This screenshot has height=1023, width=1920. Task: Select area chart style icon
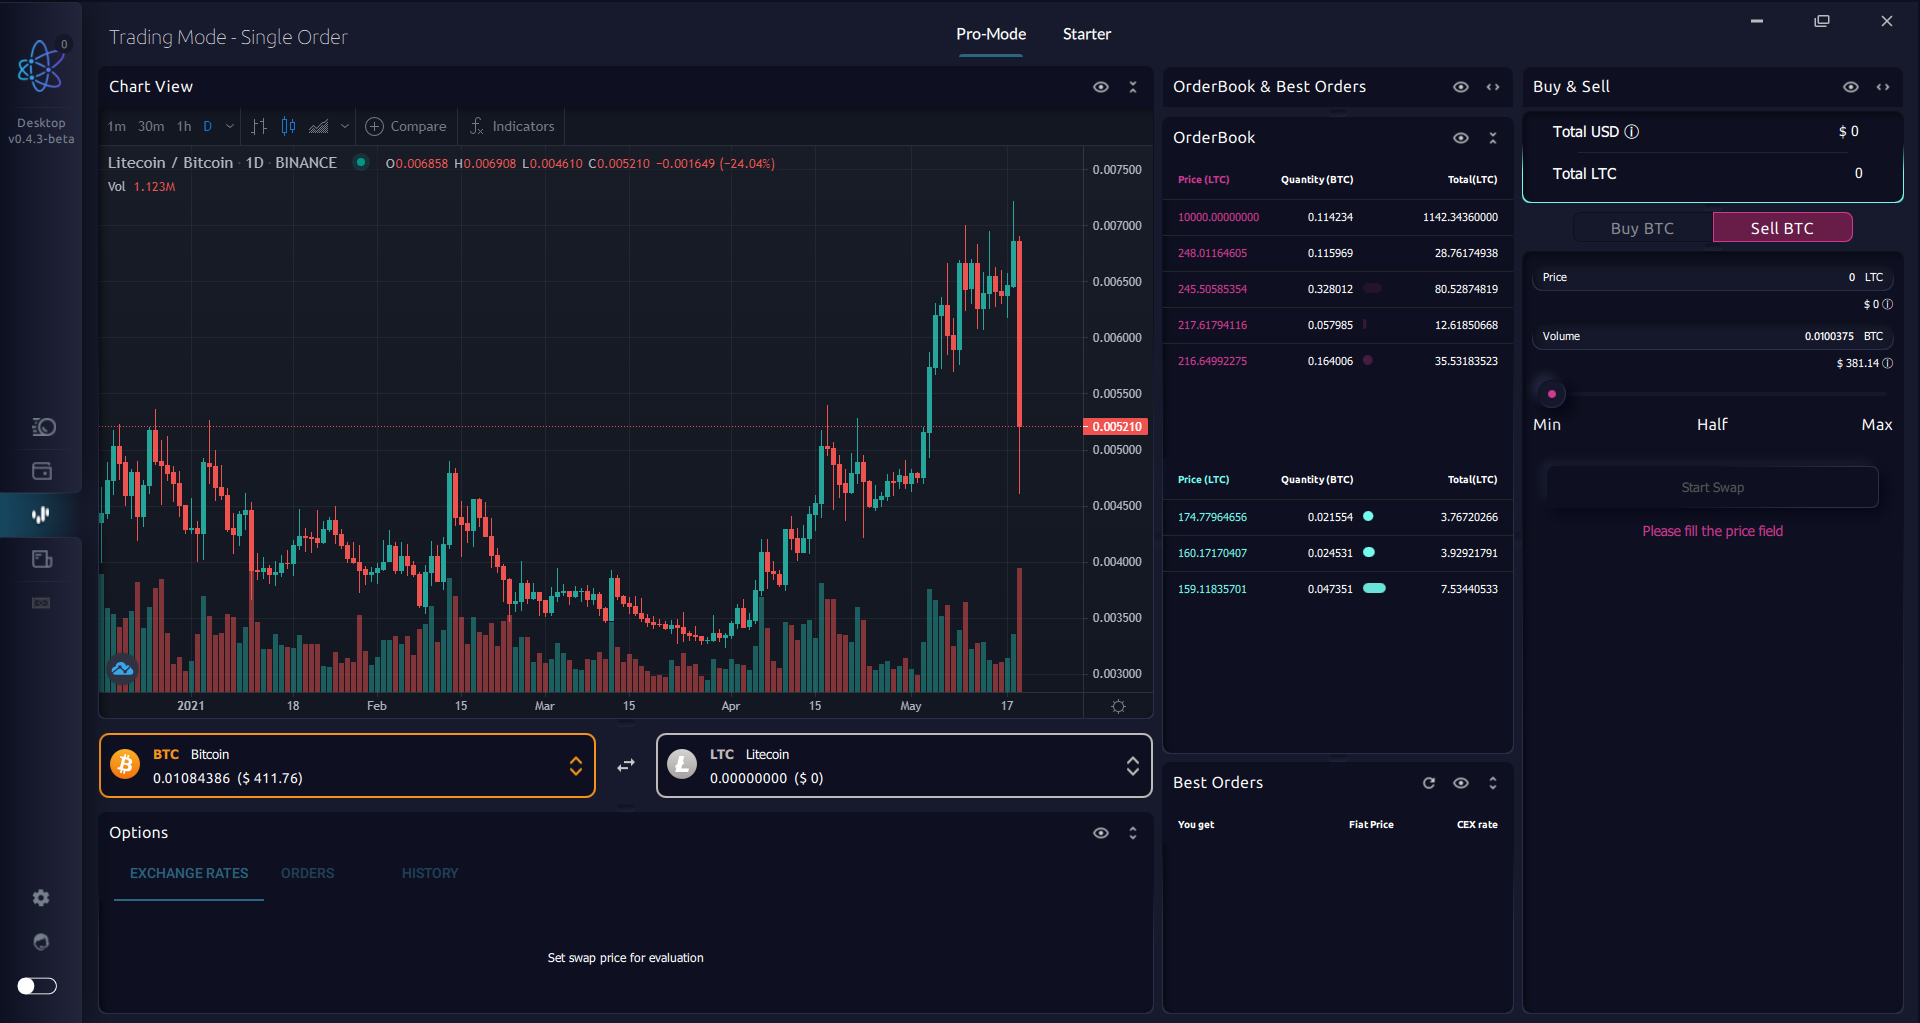319,126
